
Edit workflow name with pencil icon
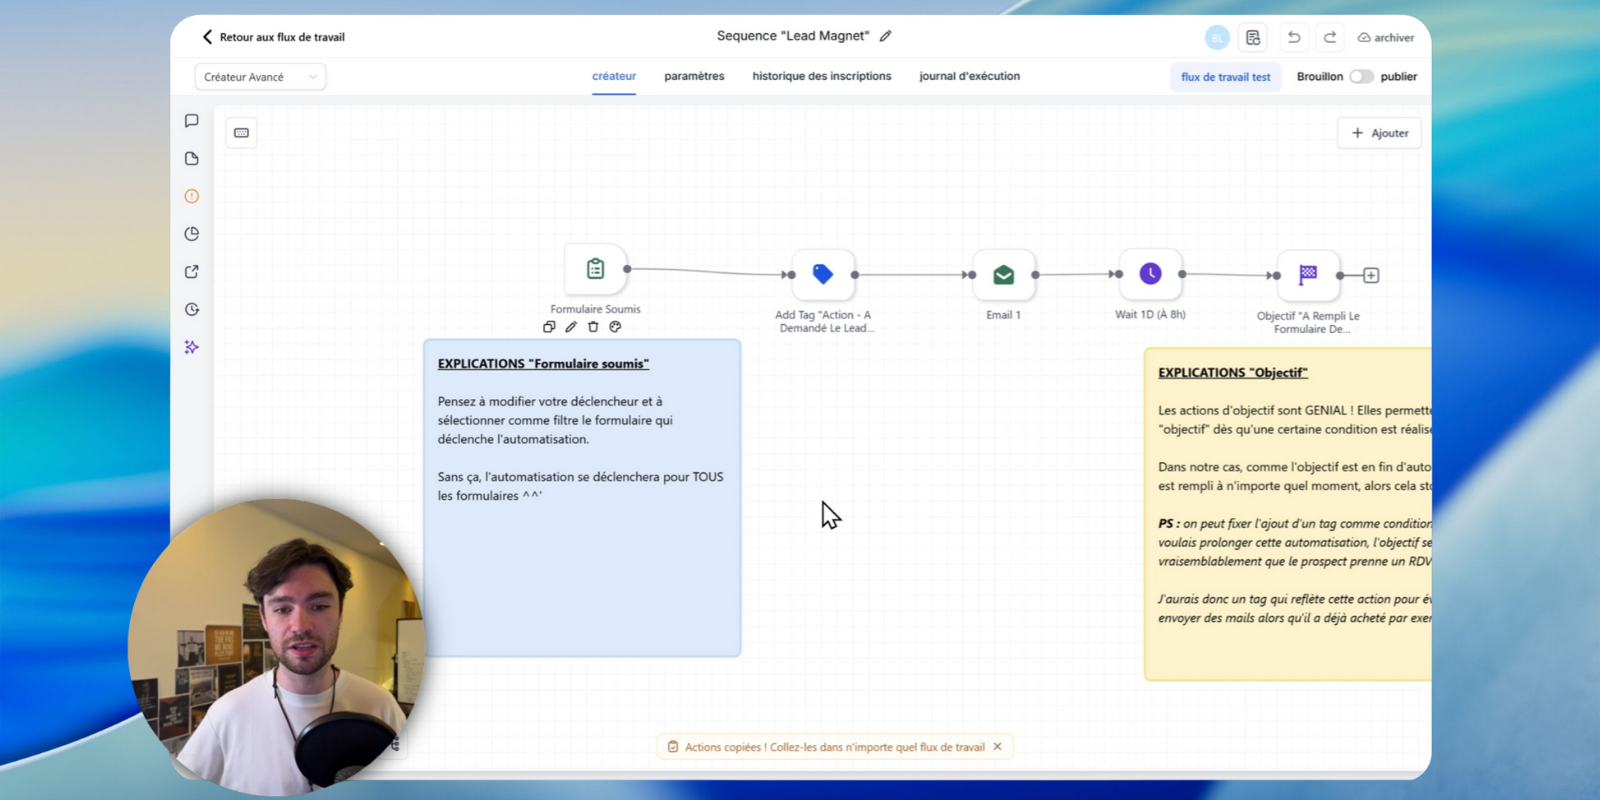tap(885, 36)
